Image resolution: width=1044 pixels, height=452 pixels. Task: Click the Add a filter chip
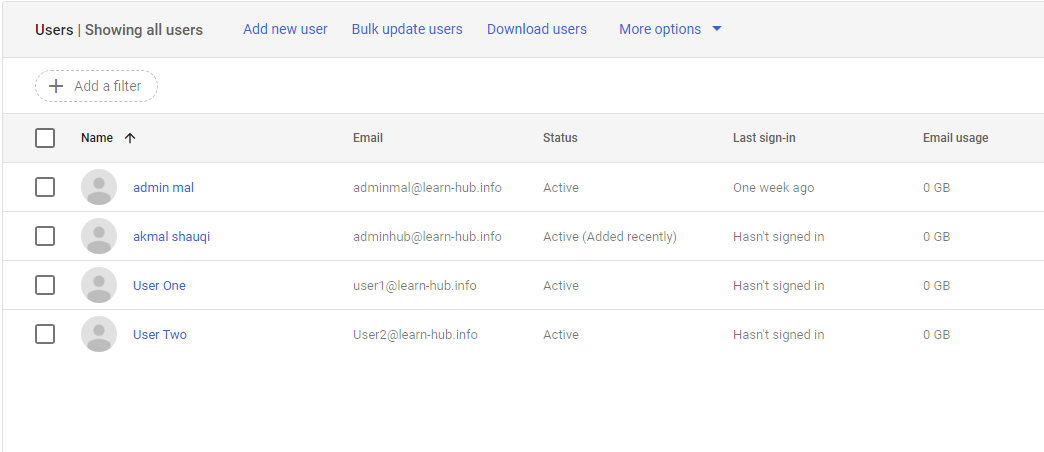point(97,86)
